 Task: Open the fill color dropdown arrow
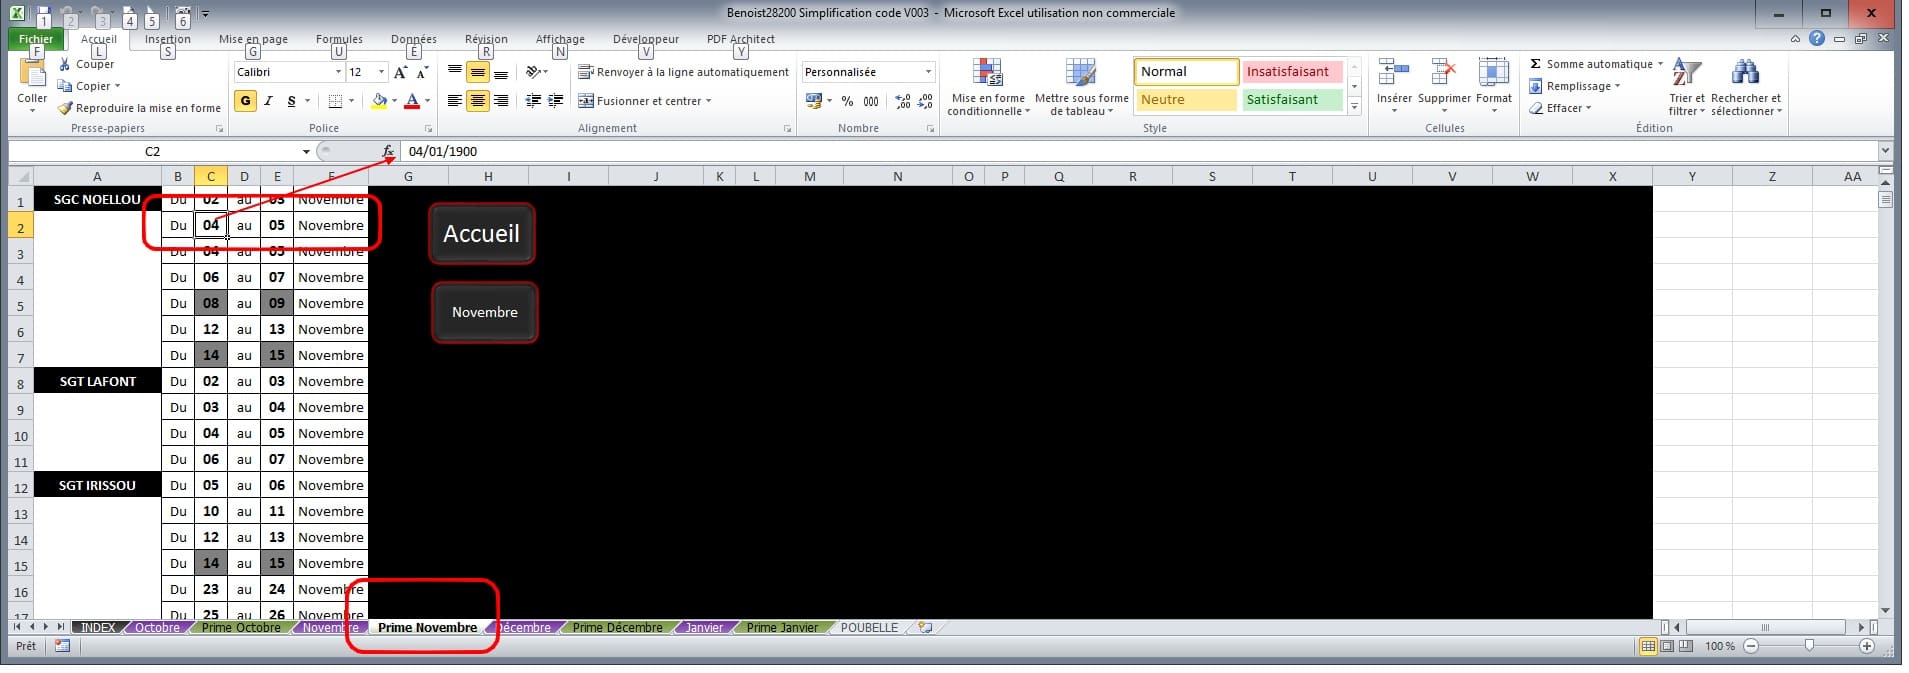click(394, 101)
